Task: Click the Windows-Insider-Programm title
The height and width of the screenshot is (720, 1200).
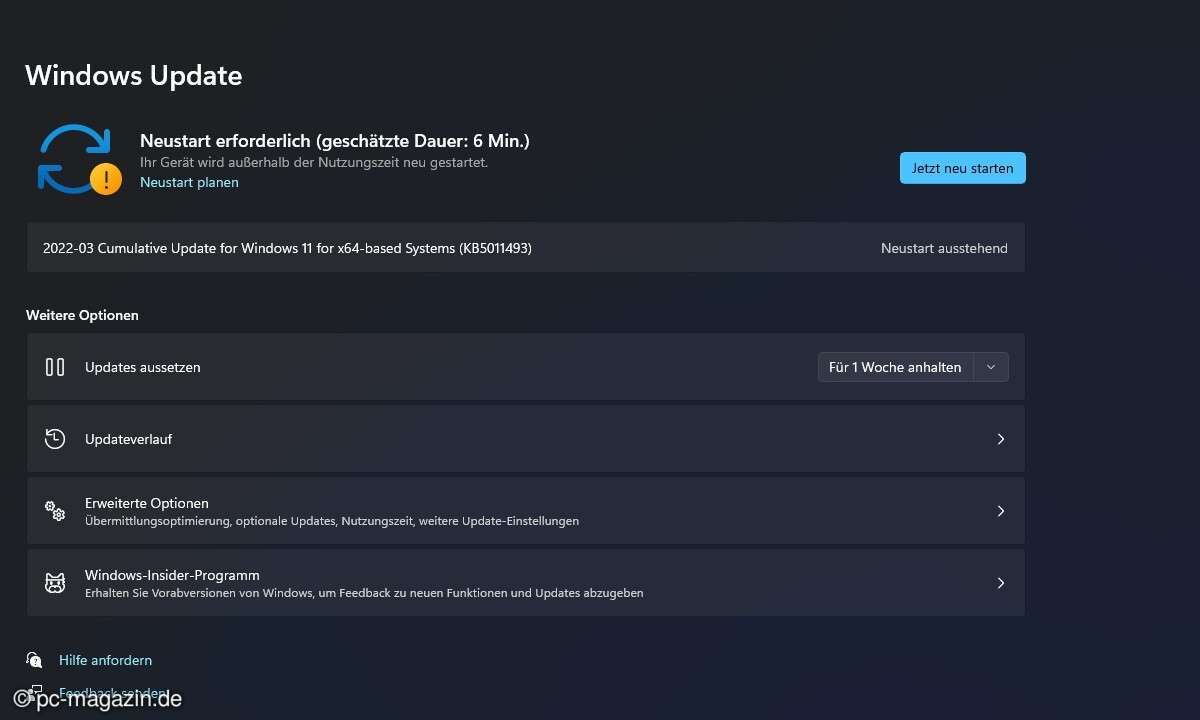Action: click(172, 575)
